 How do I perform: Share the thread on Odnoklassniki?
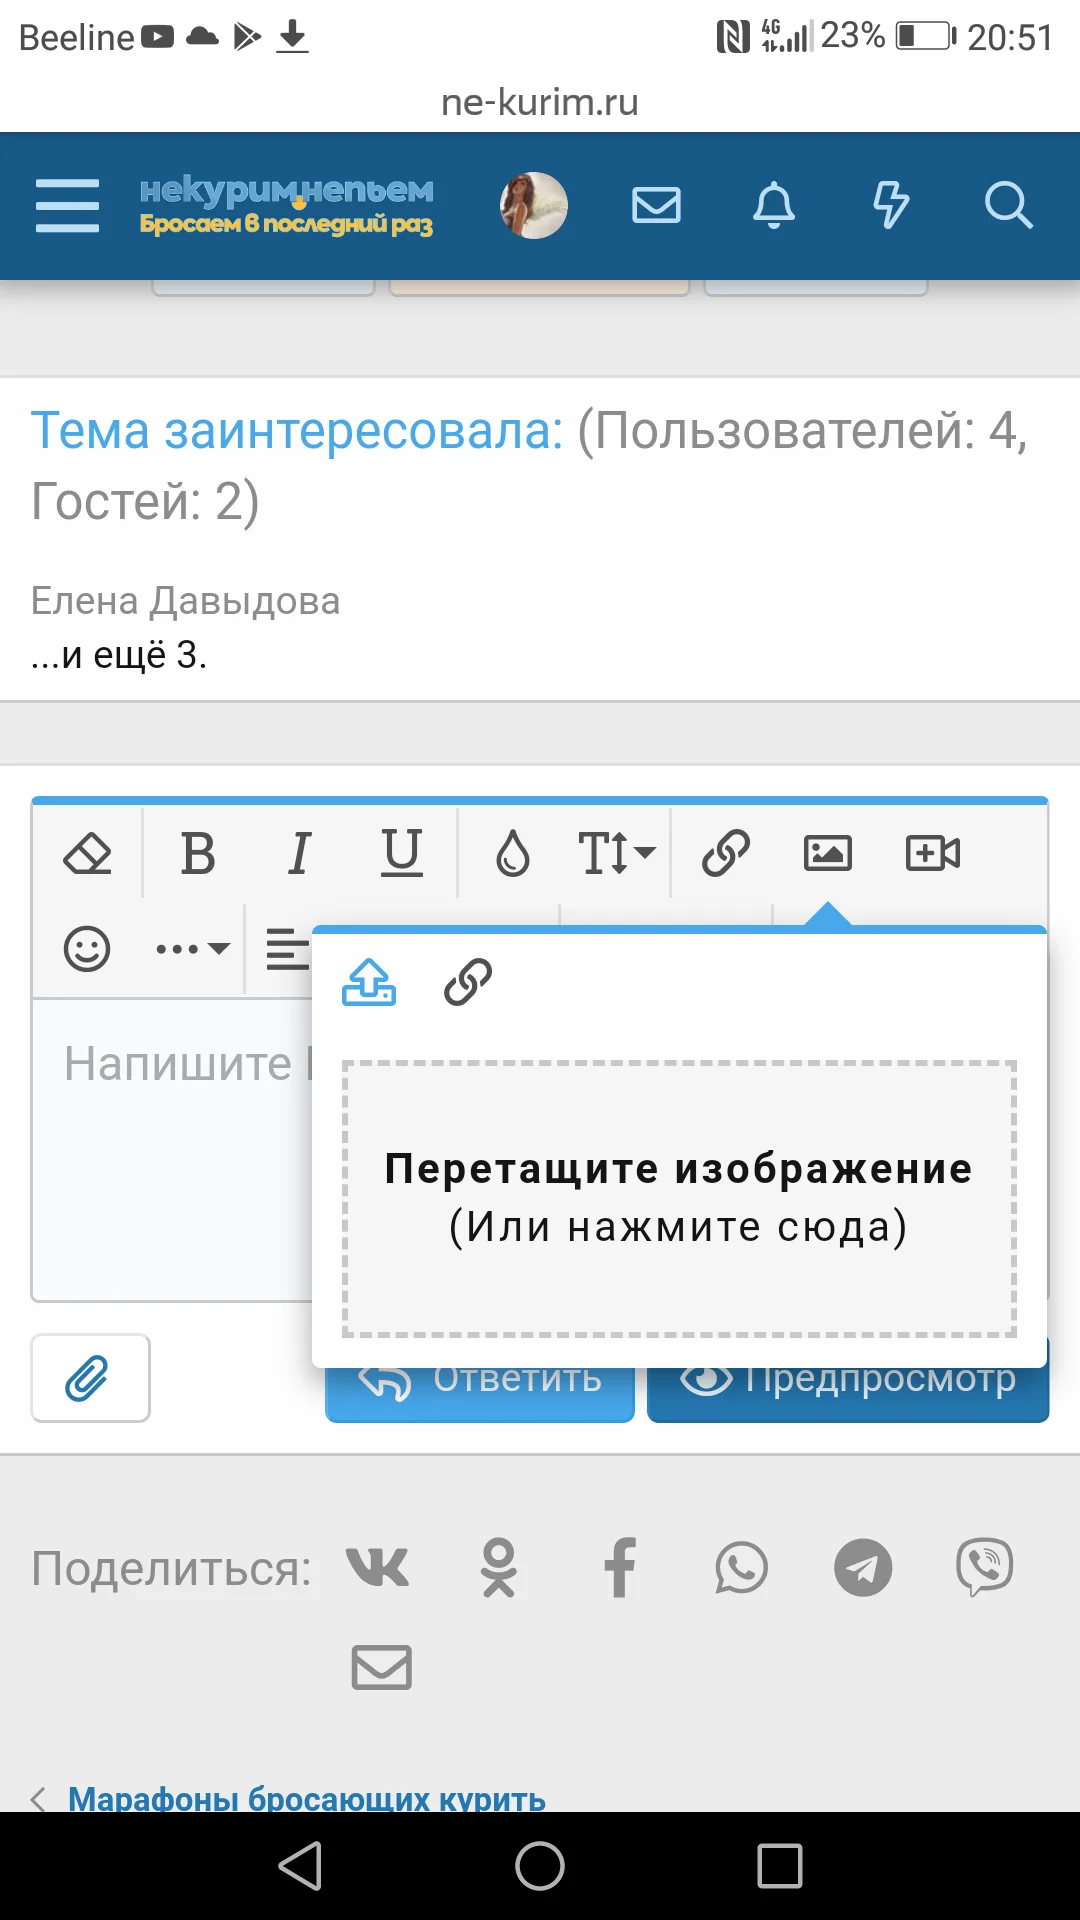pos(498,1568)
